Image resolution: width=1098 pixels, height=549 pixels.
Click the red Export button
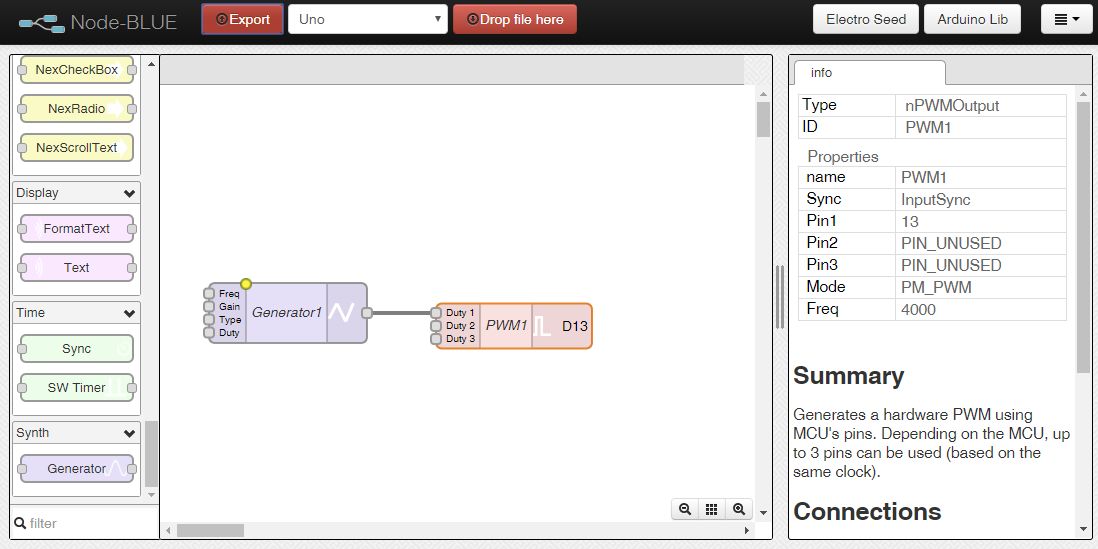click(242, 20)
